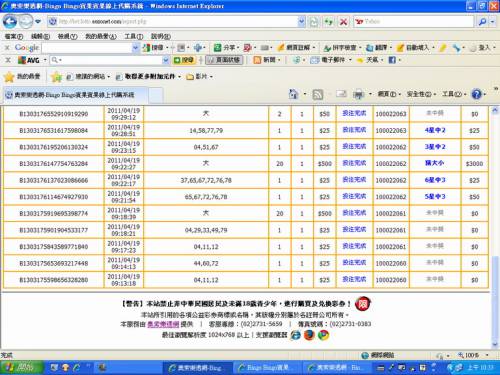Viewport: 500px width, 375px height.
Task: Click the status link in the 14,58,77,79 row
Action: click(354, 130)
